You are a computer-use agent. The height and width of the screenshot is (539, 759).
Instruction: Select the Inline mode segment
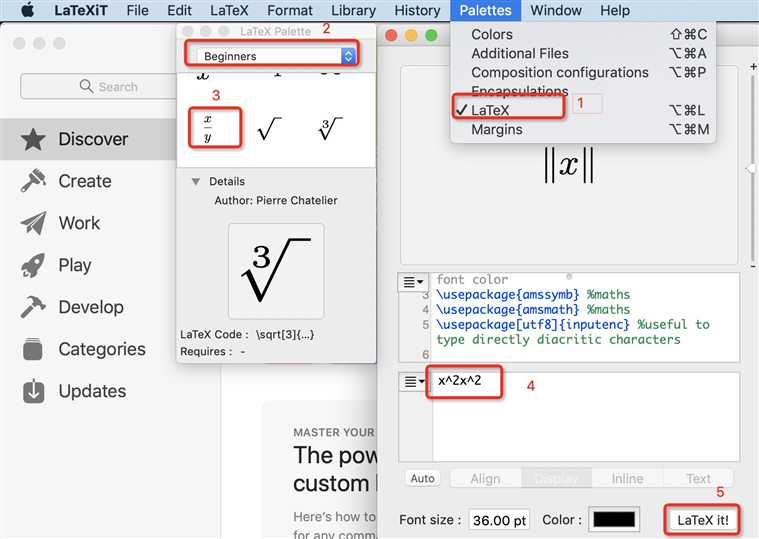click(627, 479)
